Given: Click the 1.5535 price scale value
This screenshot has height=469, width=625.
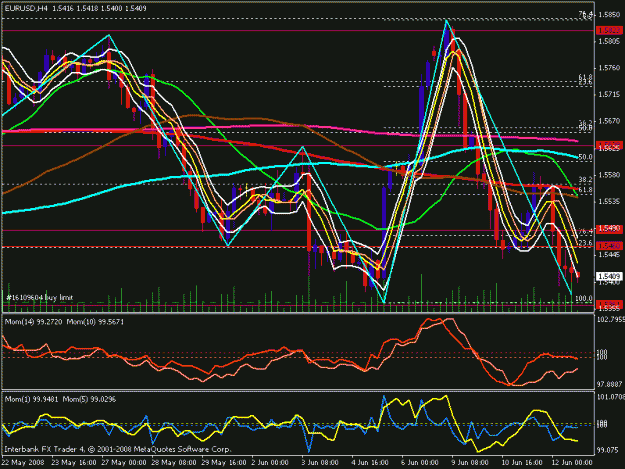Looking at the screenshot, I should 609,202.
